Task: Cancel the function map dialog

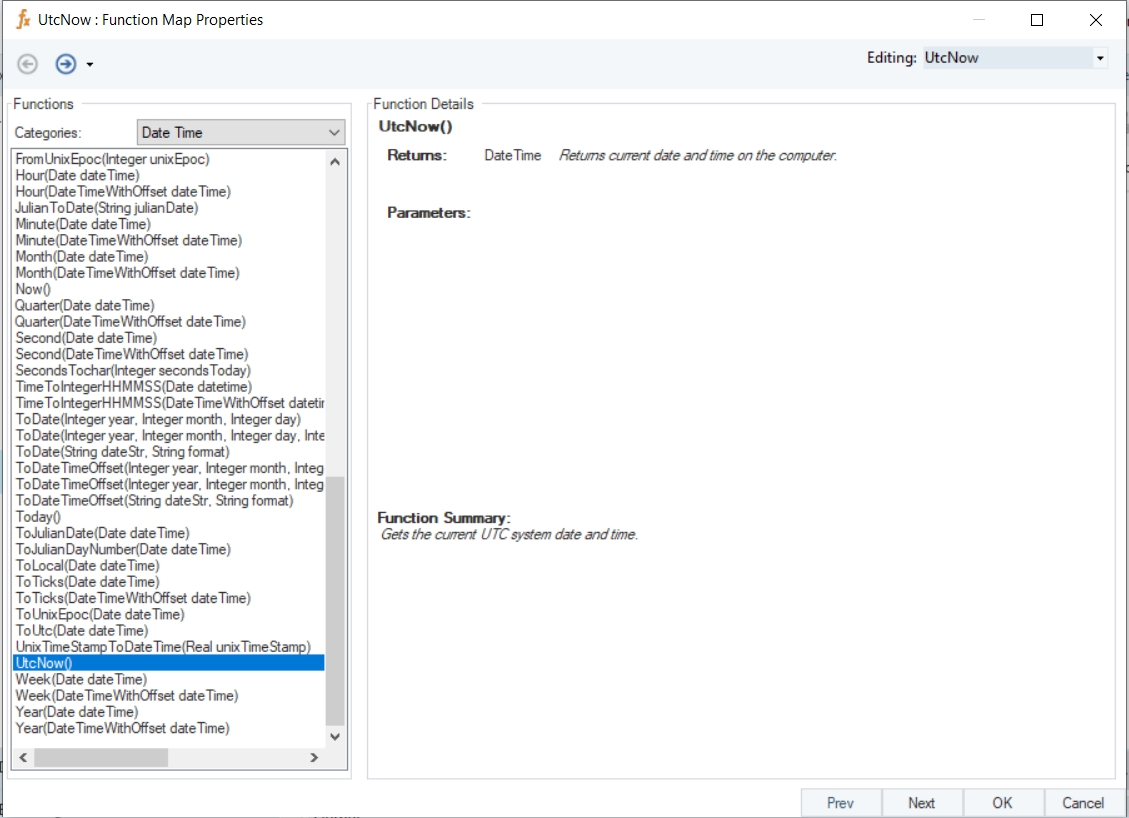Action: [1083, 803]
